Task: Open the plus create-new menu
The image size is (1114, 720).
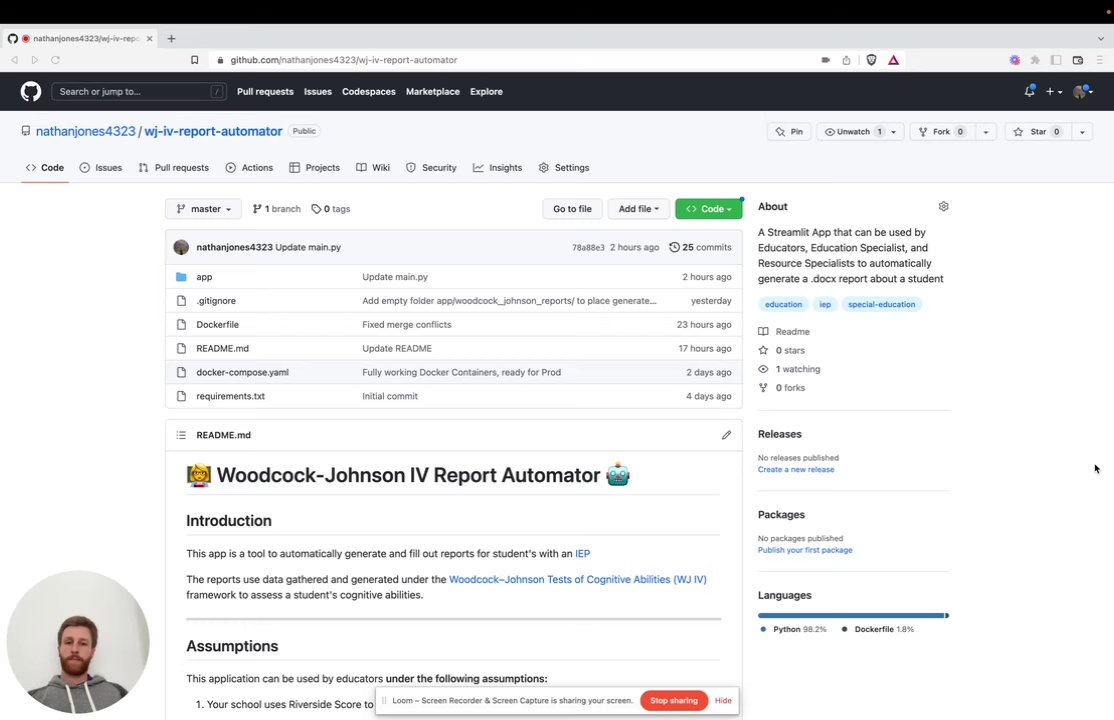Action: pyautogui.click(x=1054, y=92)
